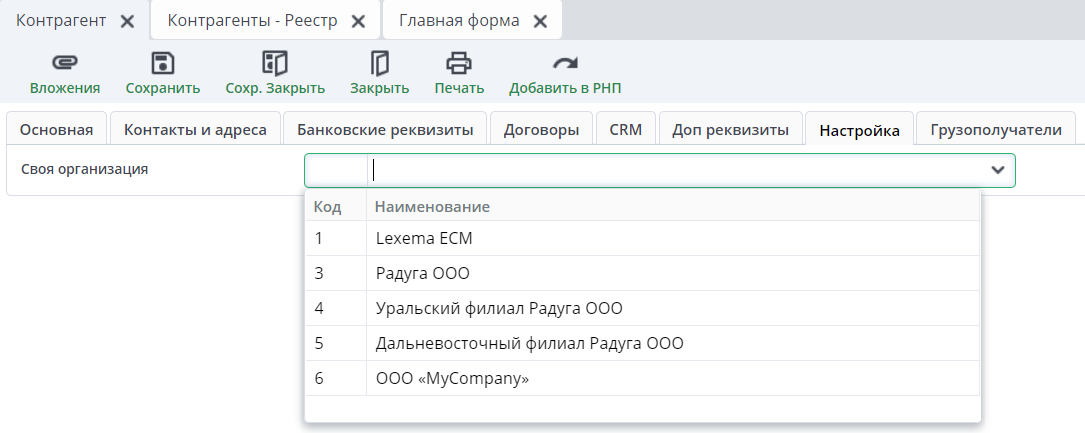Click the Сохр. Закрыть icon
Image resolution: width=1085 pixels, height=433 pixels.
(x=275, y=64)
